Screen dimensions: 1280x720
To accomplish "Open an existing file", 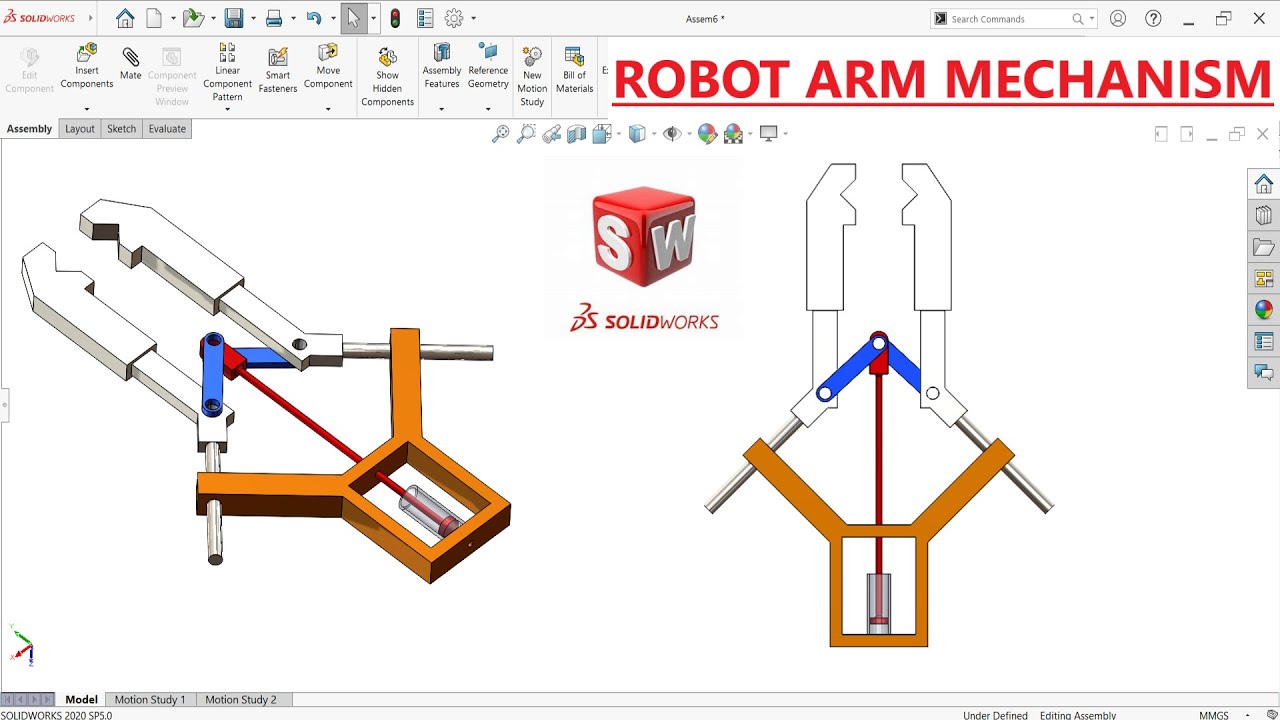I will tap(192, 18).
